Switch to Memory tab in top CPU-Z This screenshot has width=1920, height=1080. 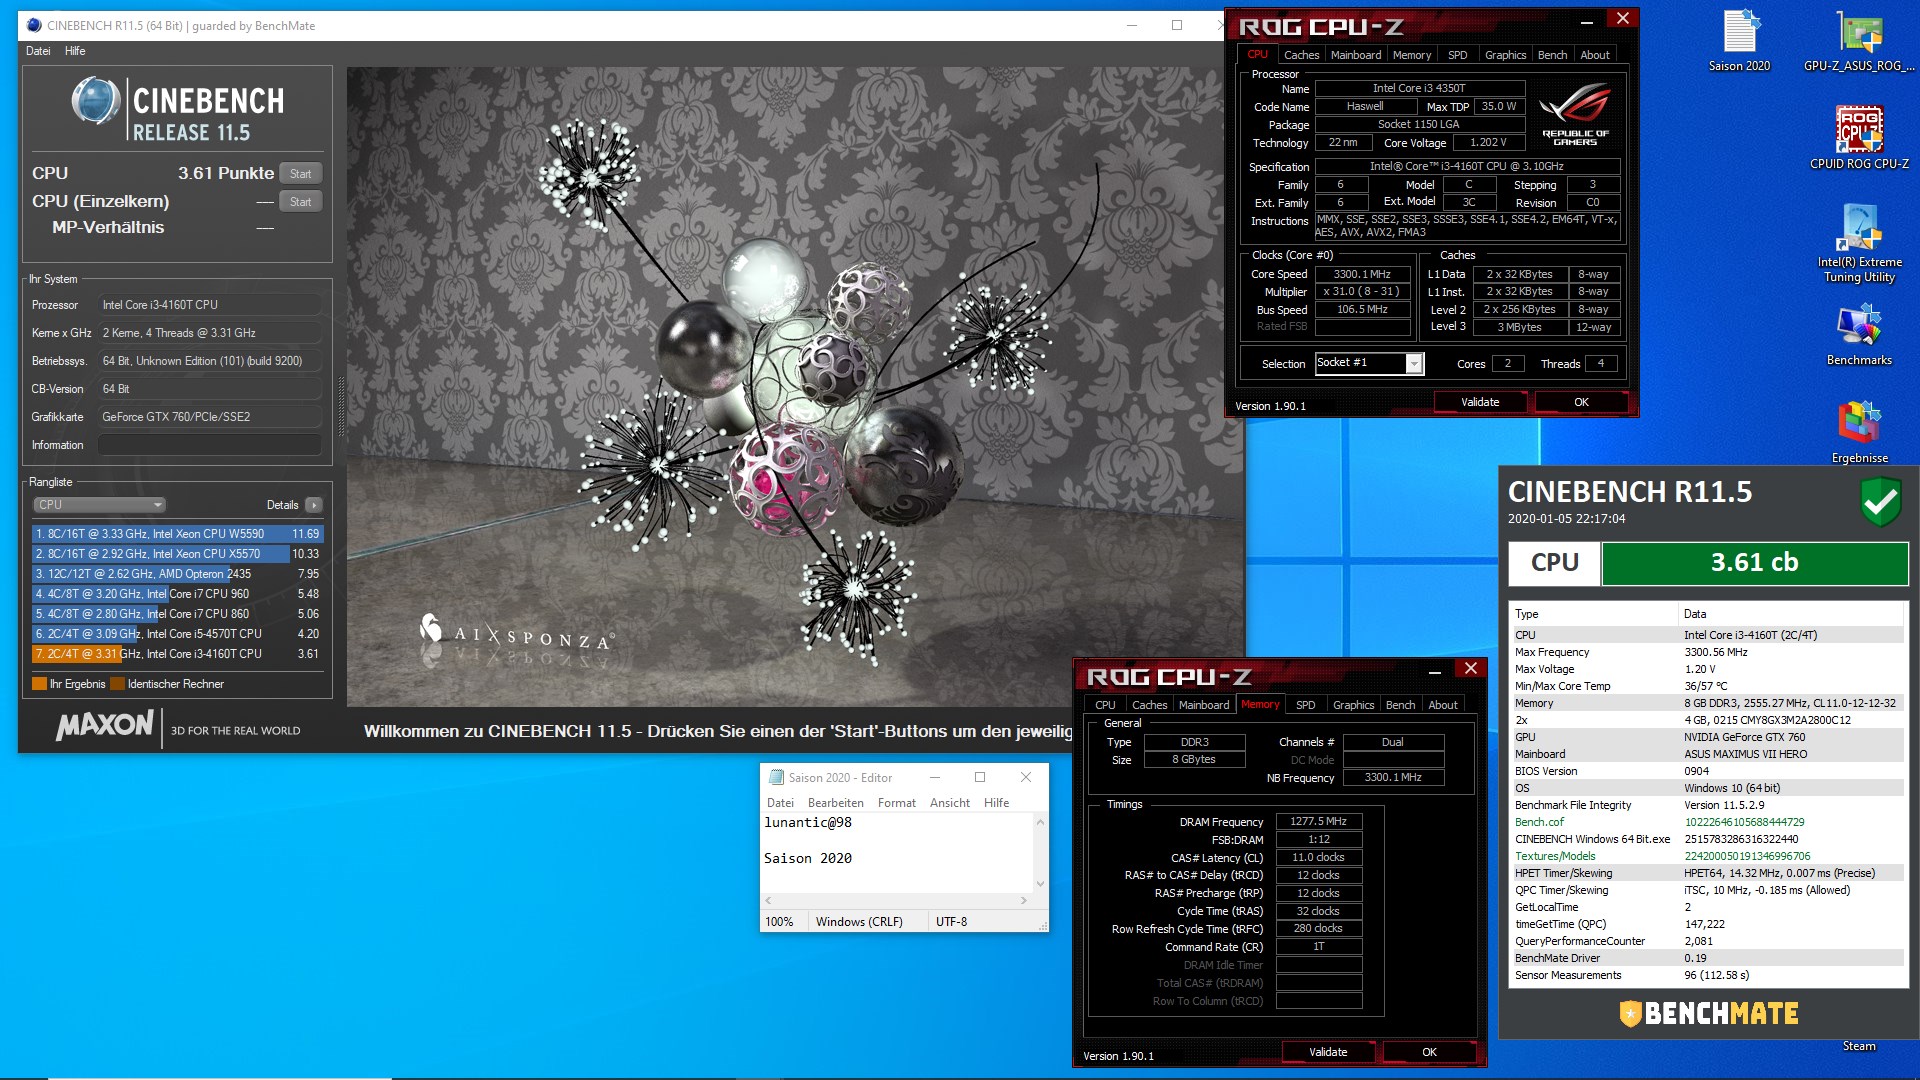(x=1411, y=55)
